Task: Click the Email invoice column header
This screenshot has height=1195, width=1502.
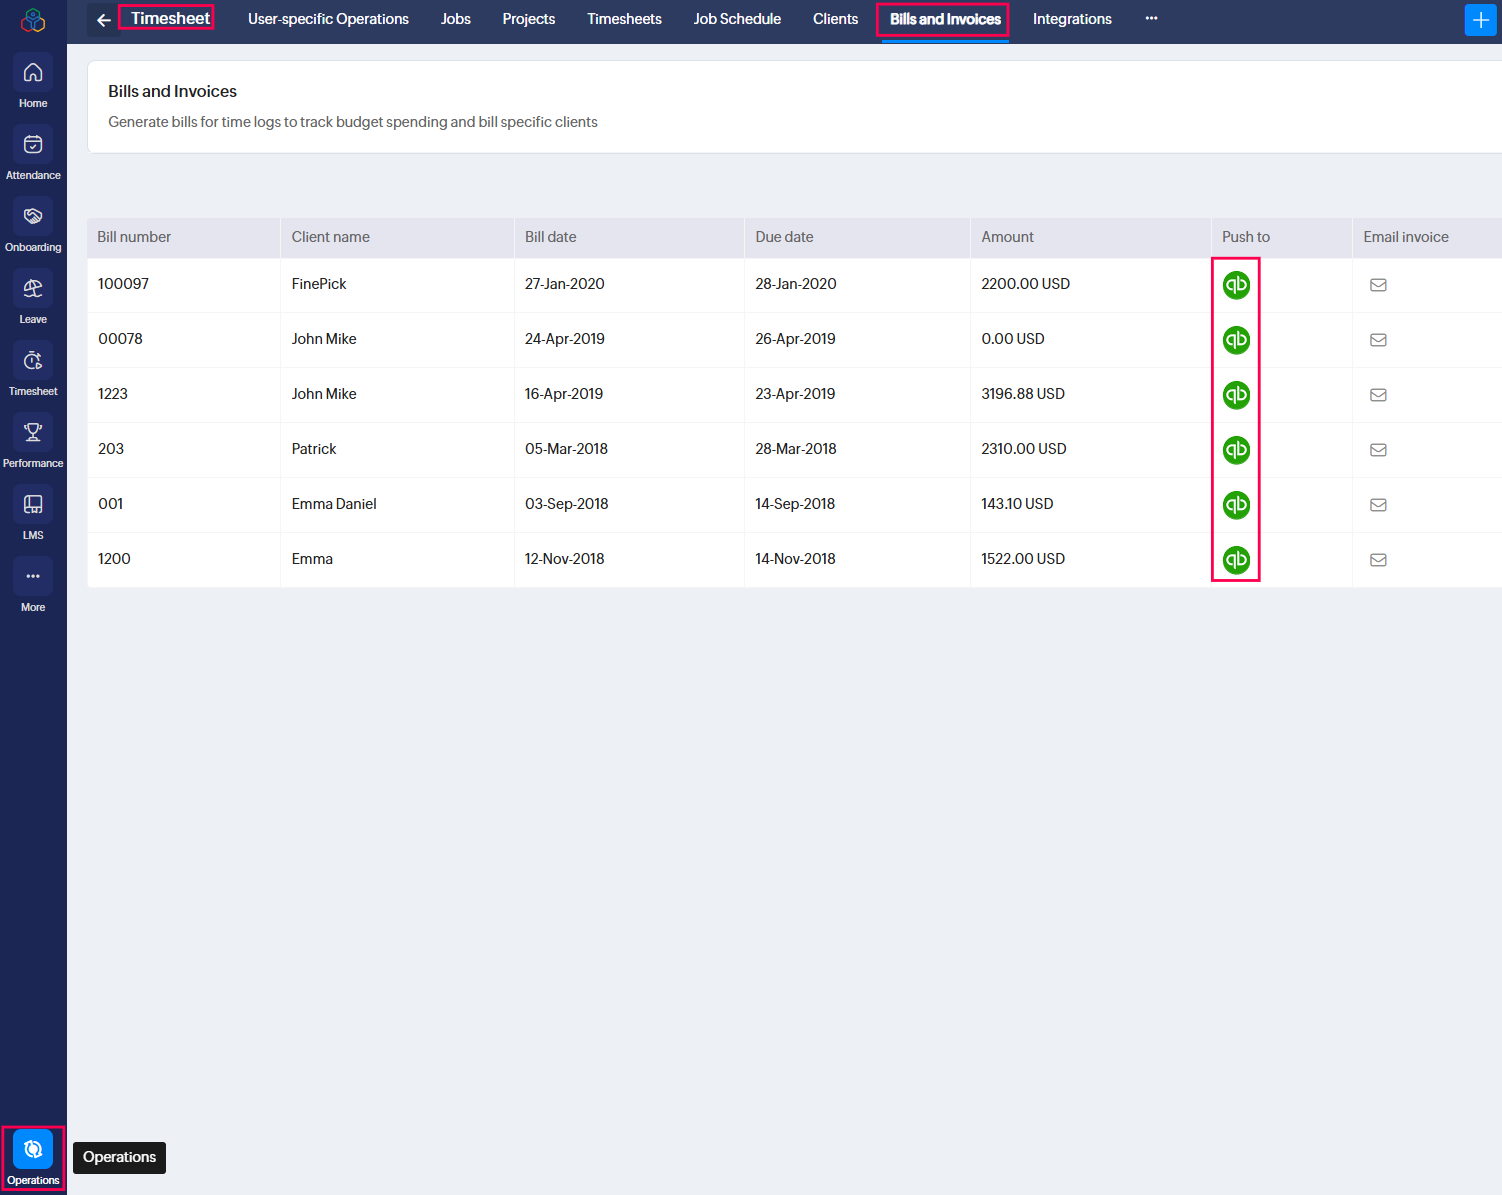Action: coord(1406,237)
